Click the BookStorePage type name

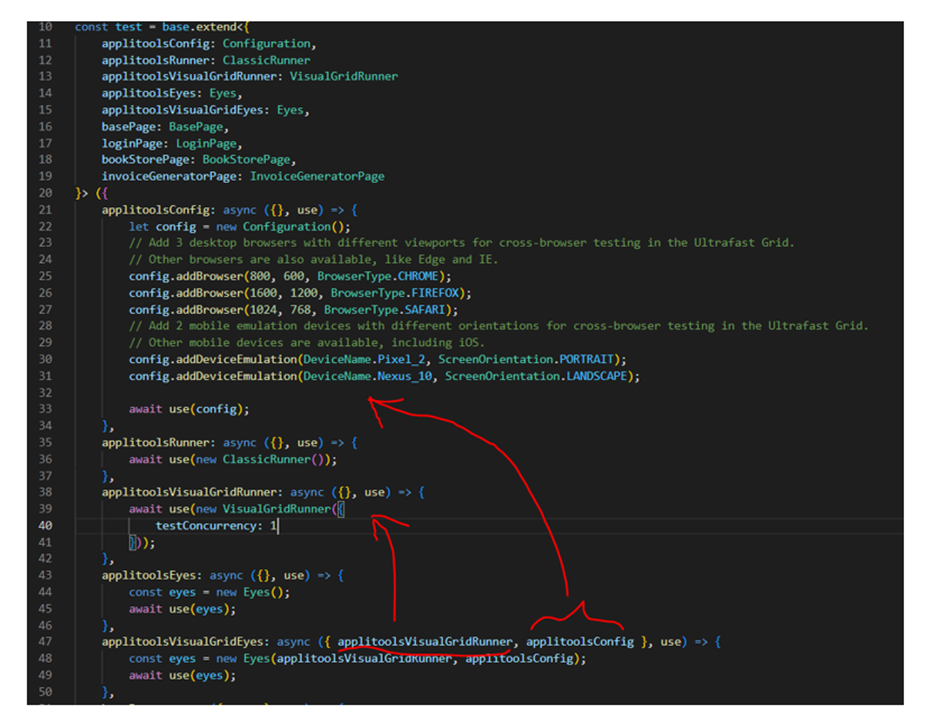(x=249, y=159)
